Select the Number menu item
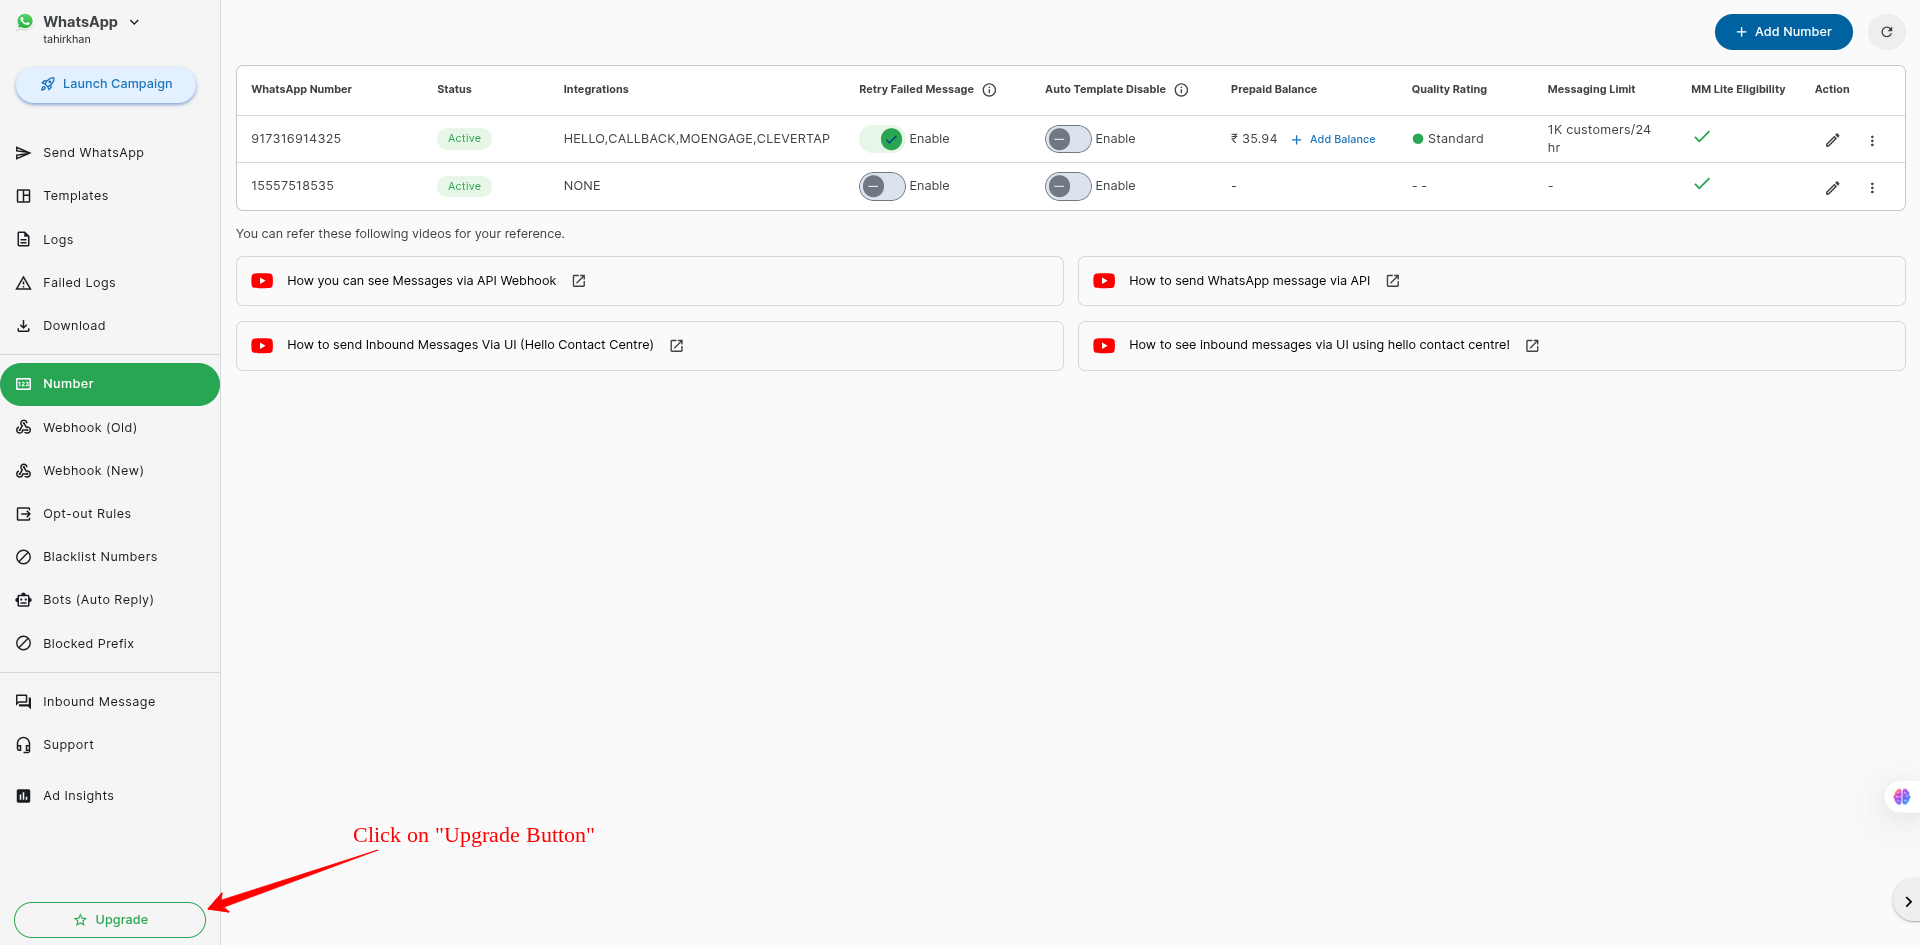Screen dimensions: 1920x945 (110, 384)
